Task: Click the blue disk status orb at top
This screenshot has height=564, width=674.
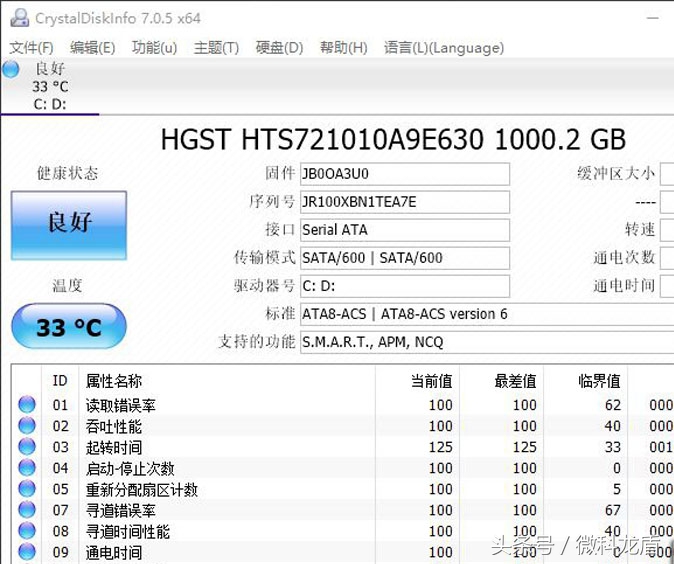Action: click(11, 69)
